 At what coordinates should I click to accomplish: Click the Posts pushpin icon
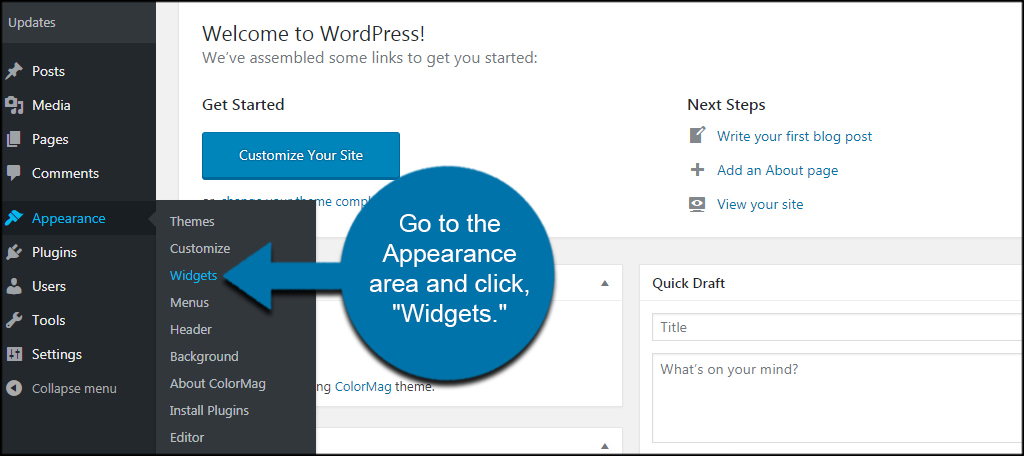pyautogui.click(x=14, y=71)
